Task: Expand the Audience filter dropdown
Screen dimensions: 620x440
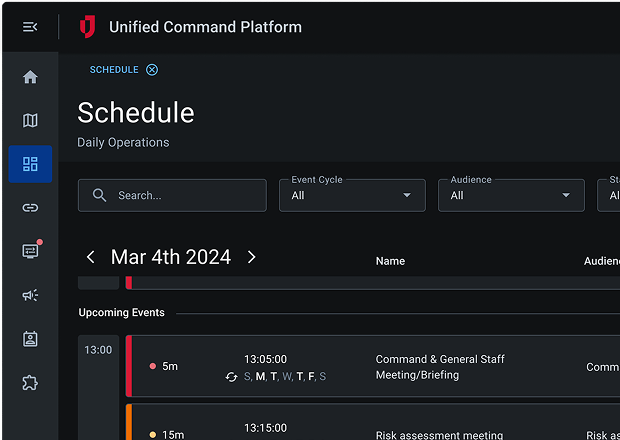Action: tap(511, 196)
